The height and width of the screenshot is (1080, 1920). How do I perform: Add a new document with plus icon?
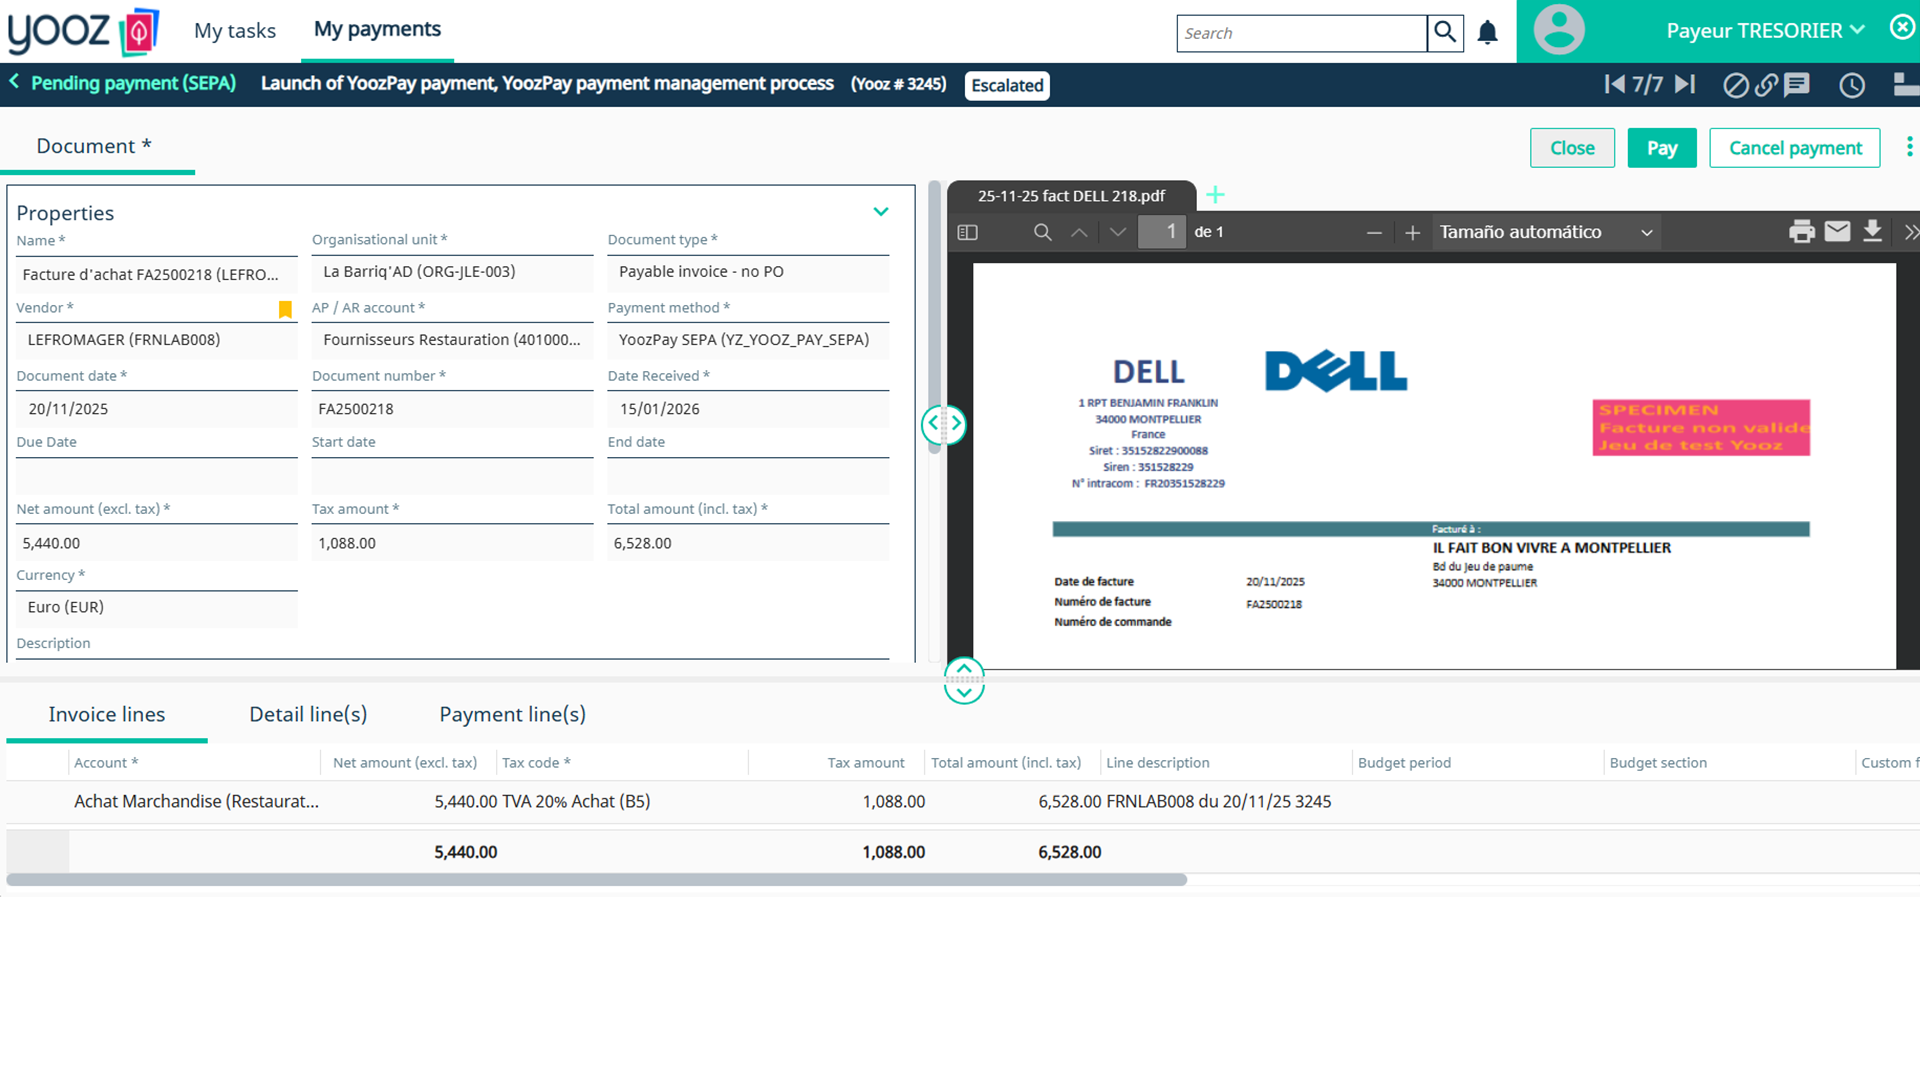tap(1215, 195)
